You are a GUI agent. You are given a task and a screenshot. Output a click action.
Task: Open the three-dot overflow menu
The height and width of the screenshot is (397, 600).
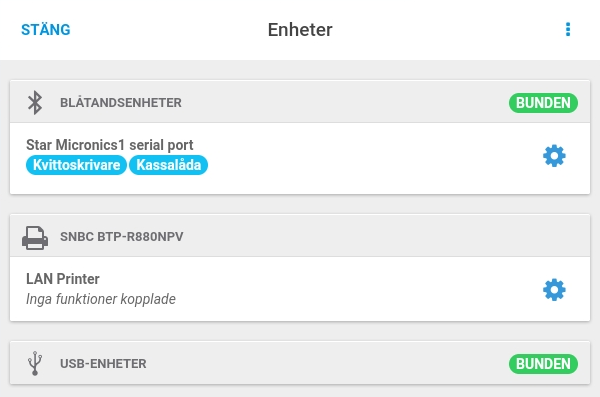pyautogui.click(x=568, y=29)
